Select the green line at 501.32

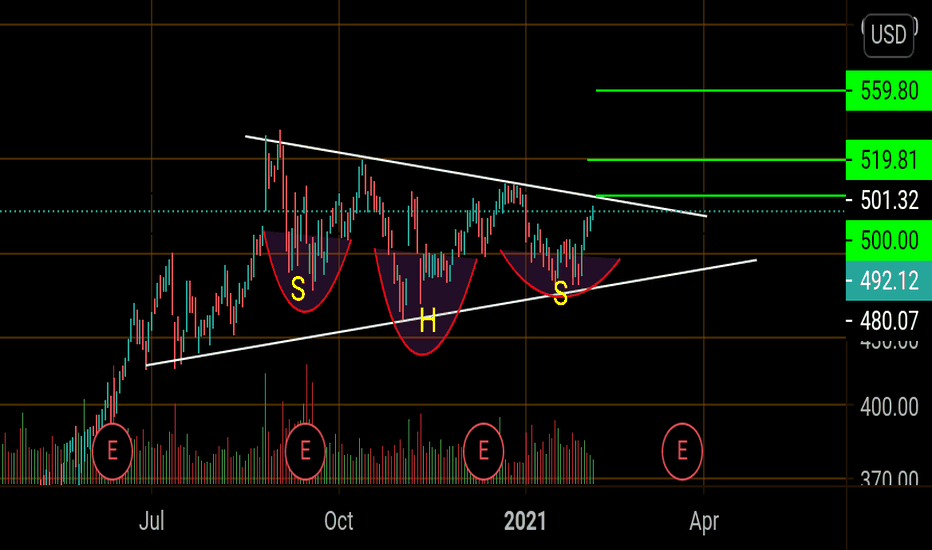click(x=720, y=195)
